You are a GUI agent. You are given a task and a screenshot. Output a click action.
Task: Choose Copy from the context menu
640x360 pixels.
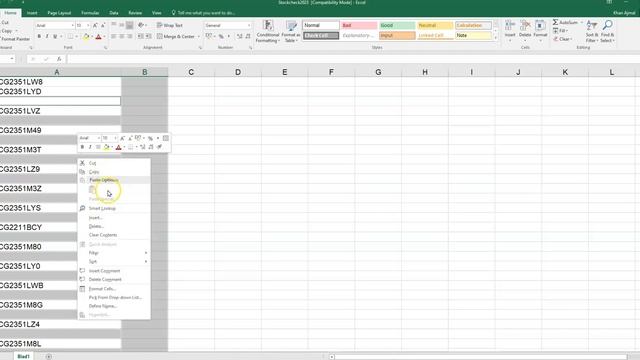coord(114,172)
